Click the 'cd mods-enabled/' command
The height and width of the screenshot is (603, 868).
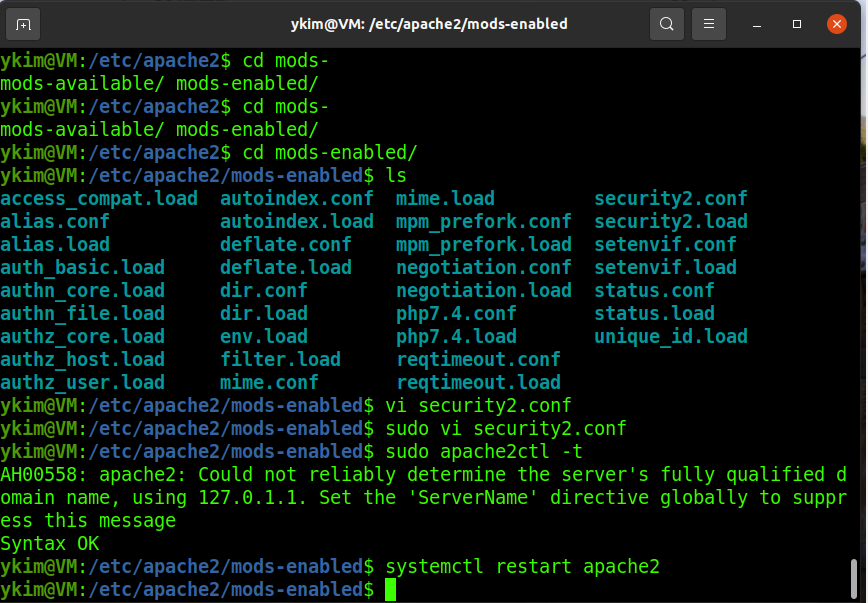[330, 153]
